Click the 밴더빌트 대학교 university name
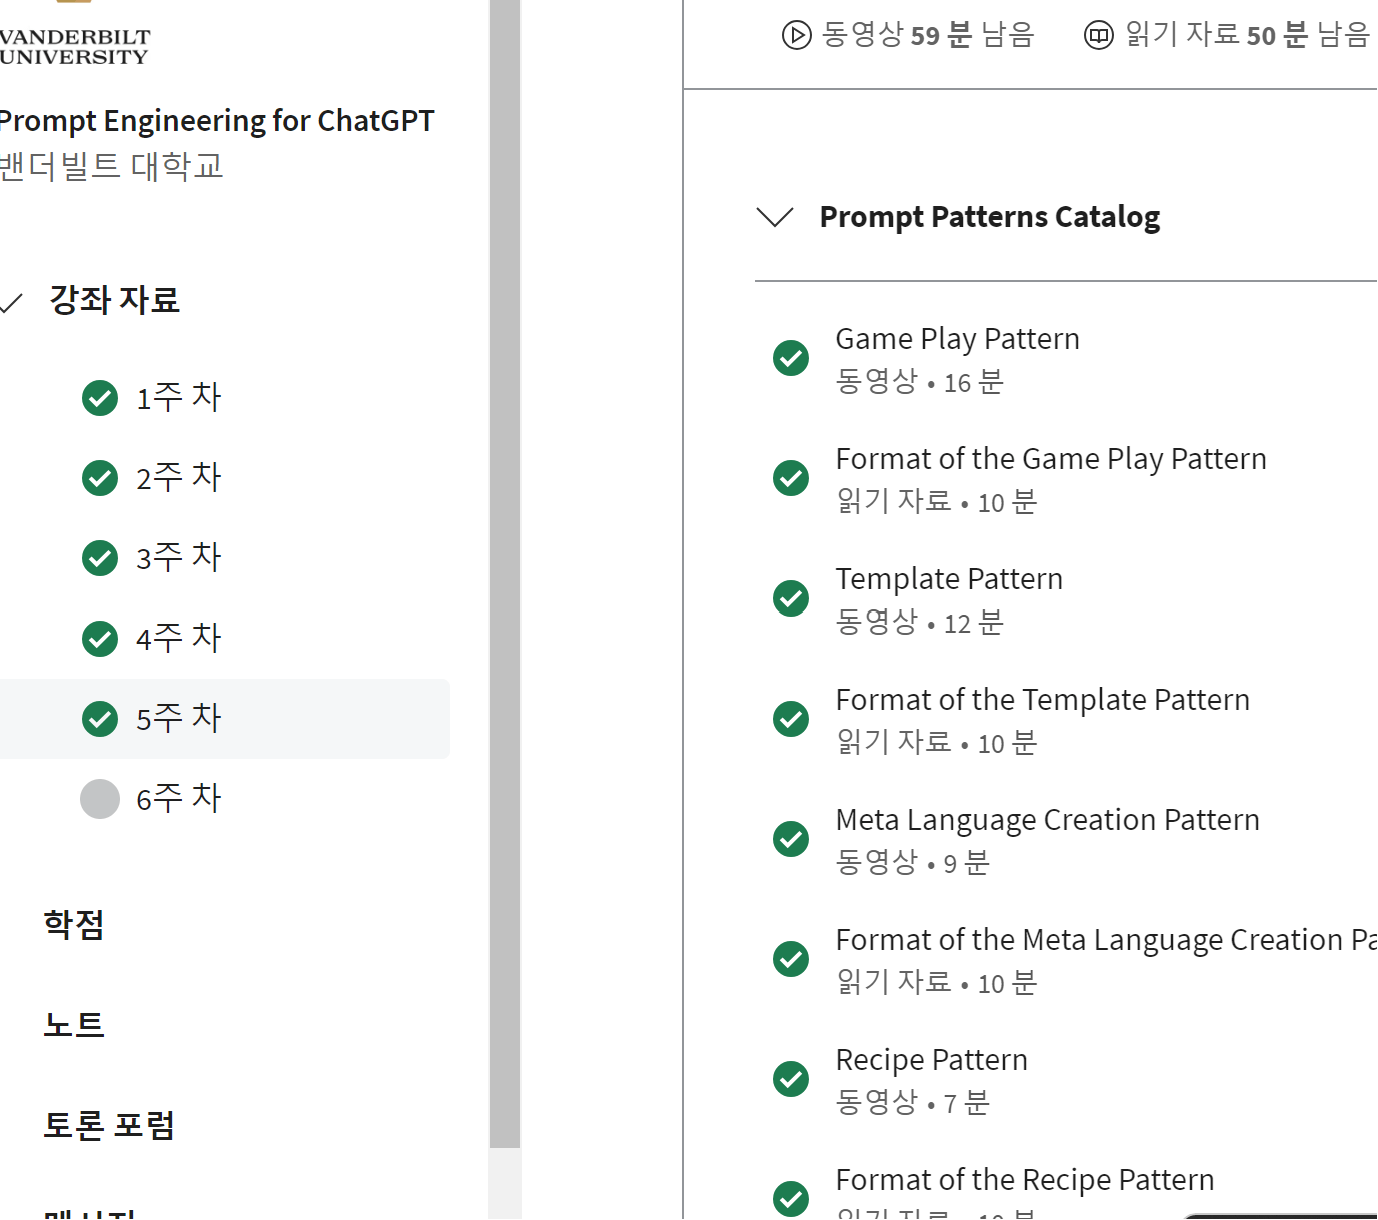 click(111, 166)
